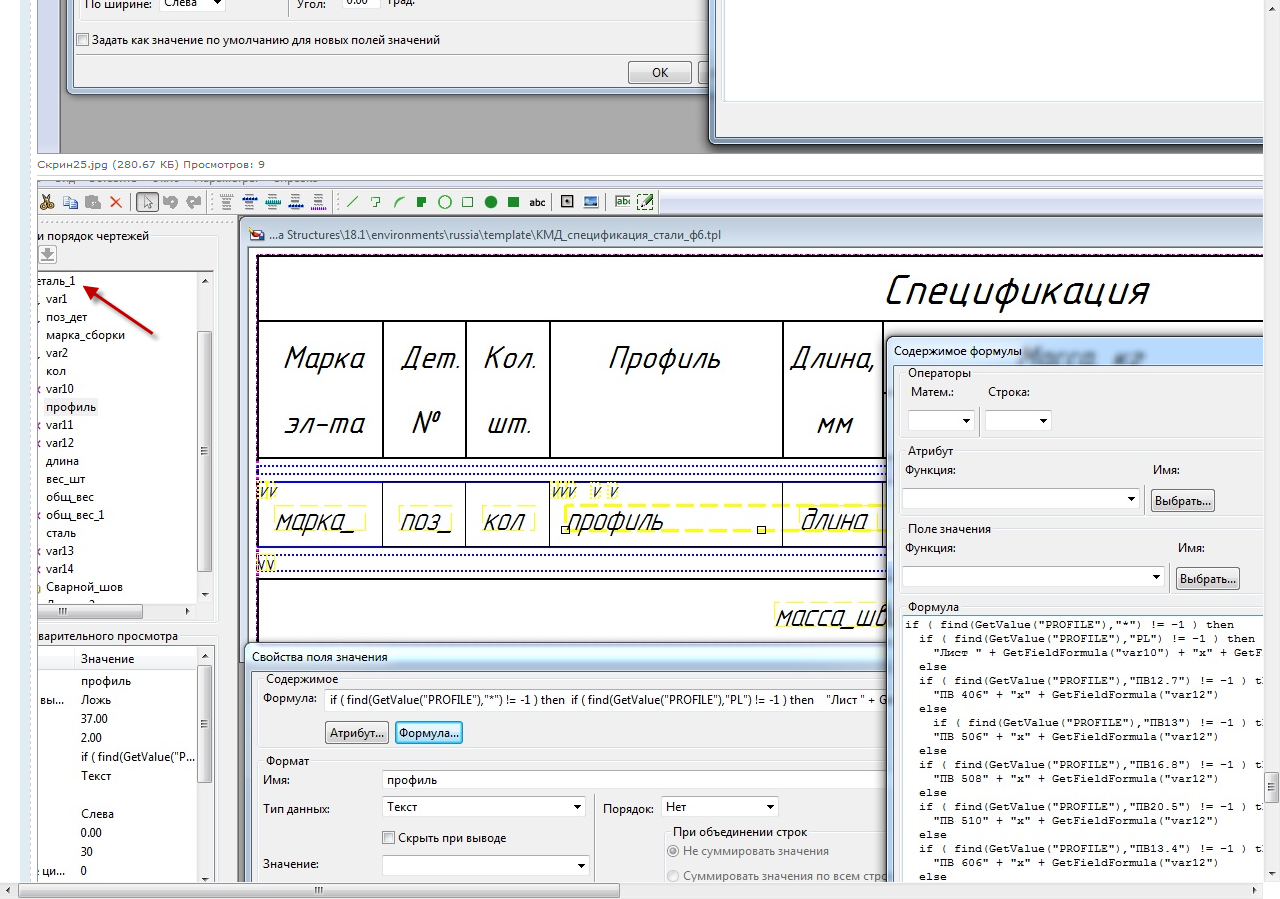Select the hollow rectangle drawing tool

(x=467, y=202)
